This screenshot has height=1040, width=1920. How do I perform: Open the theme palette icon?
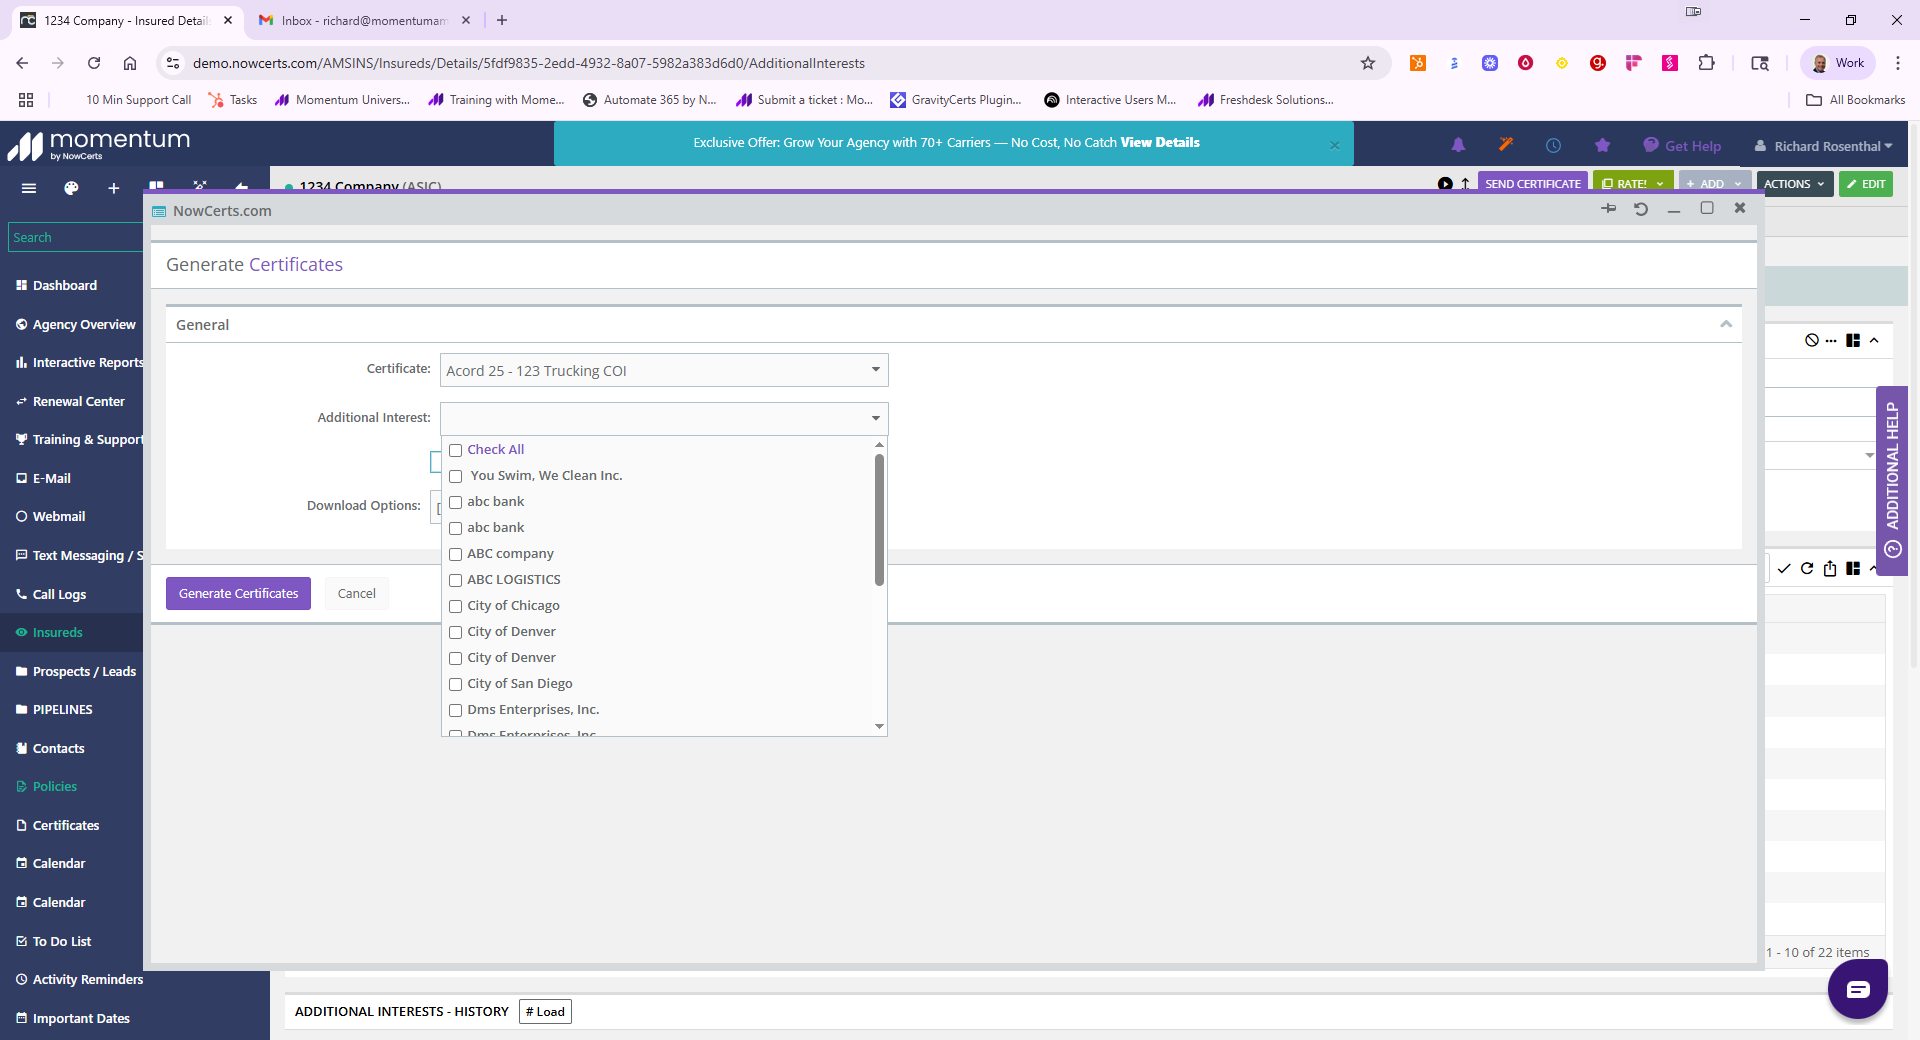71,188
